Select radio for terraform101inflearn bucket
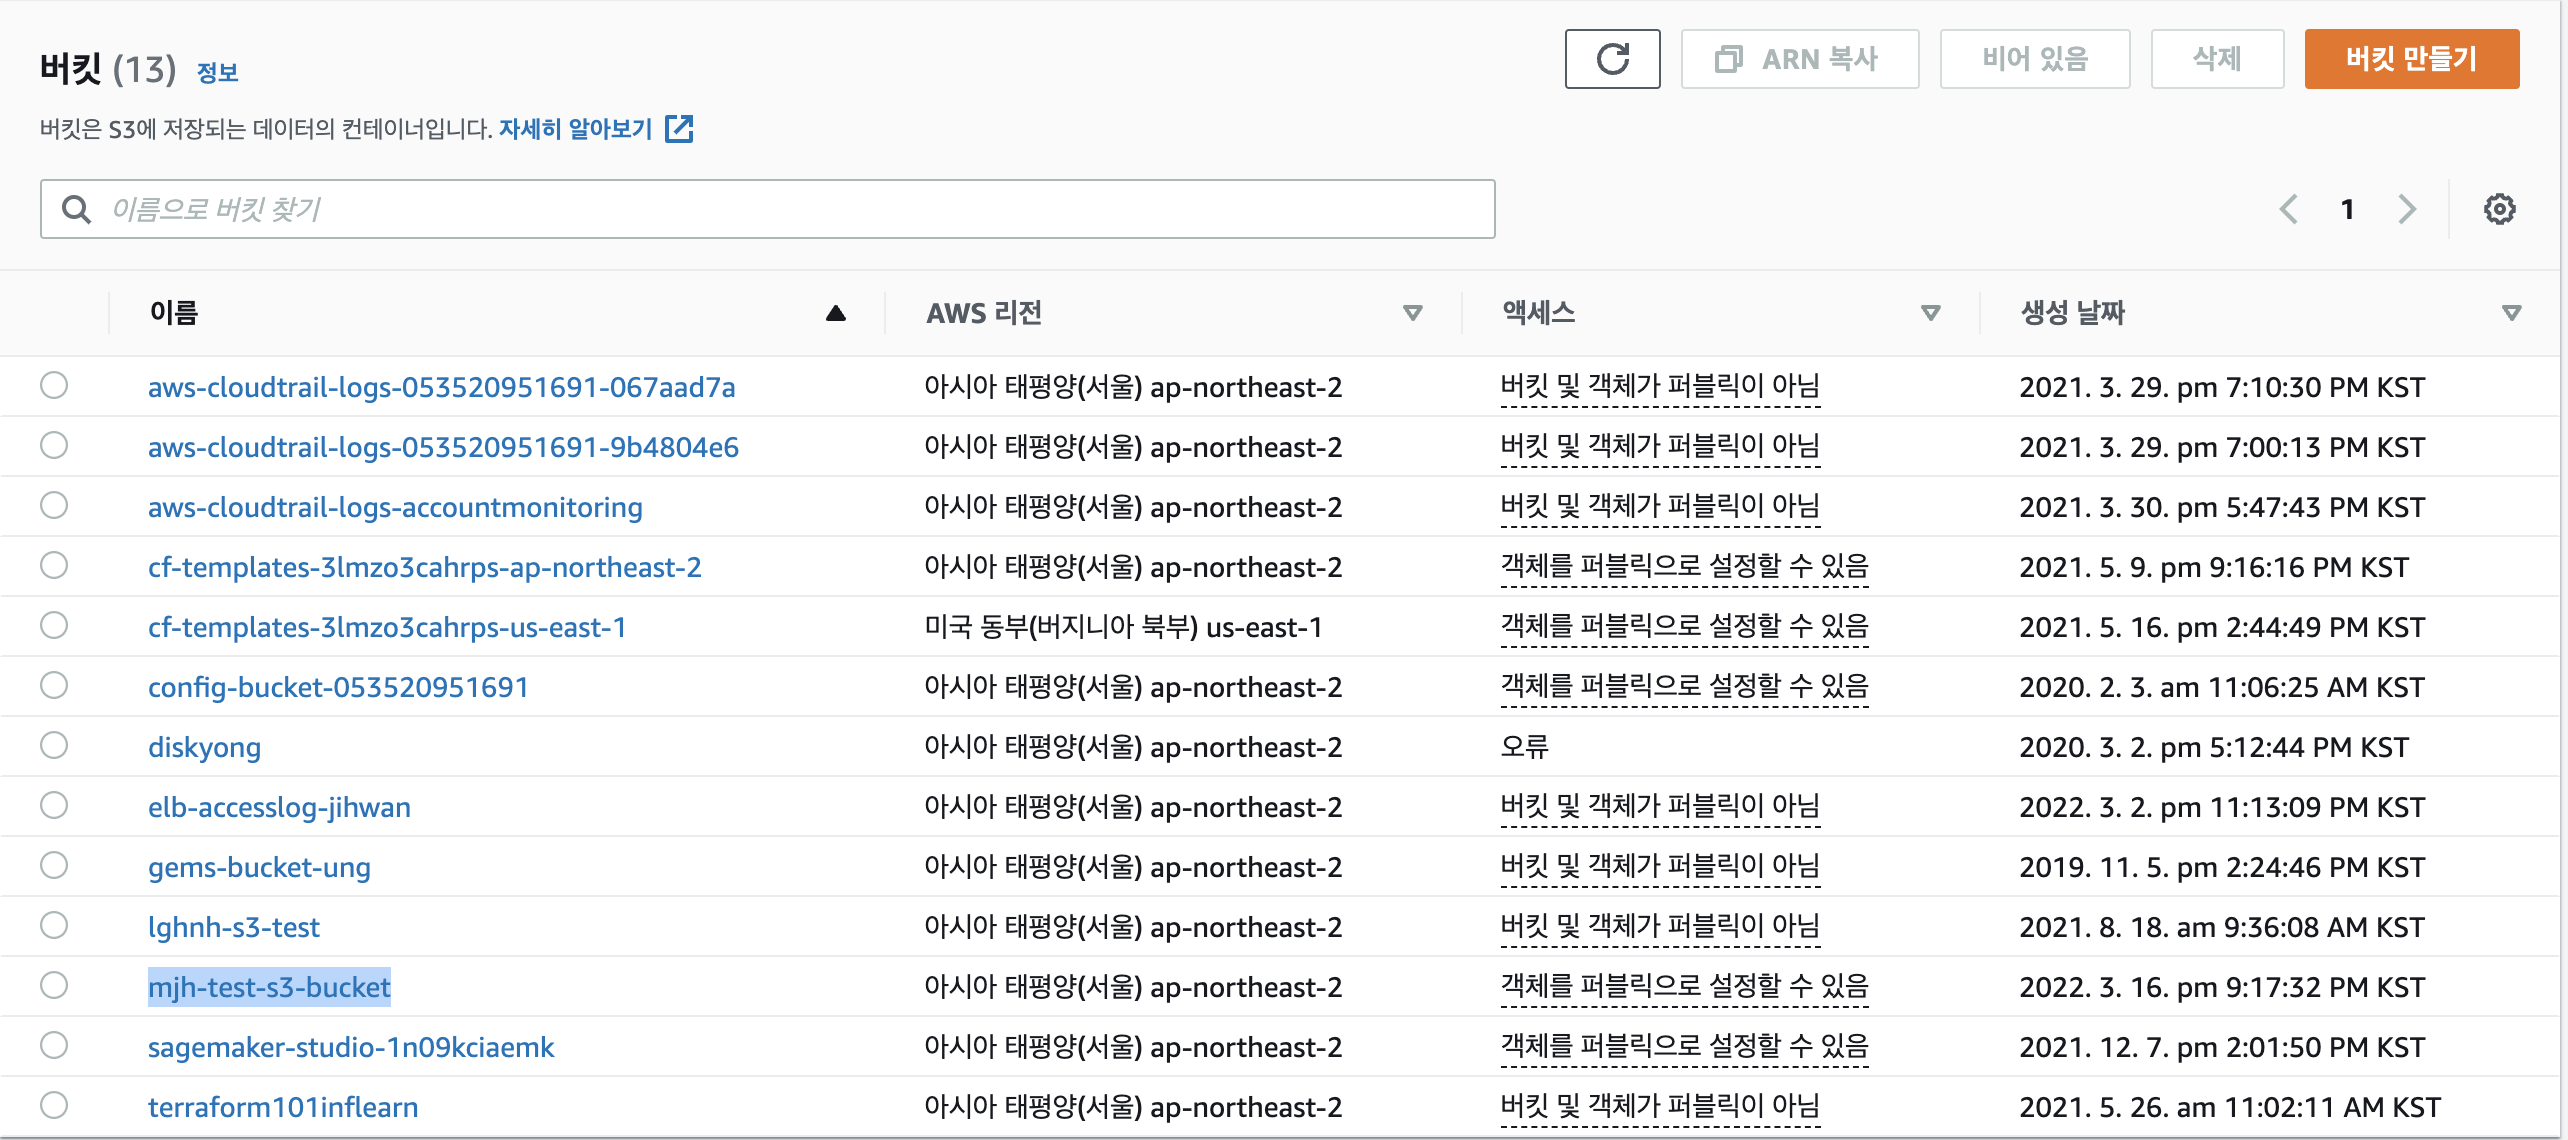The height and width of the screenshot is (1140, 2568). [54, 1105]
